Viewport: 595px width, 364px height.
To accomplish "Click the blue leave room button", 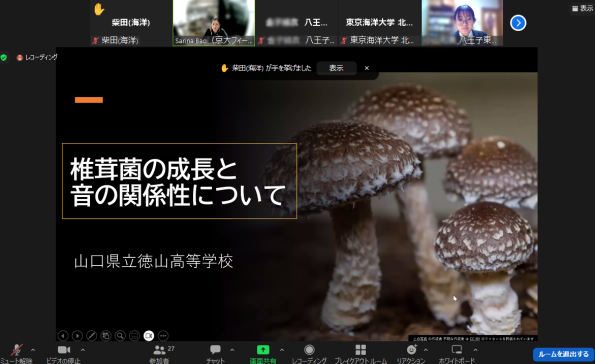I will 563,354.
